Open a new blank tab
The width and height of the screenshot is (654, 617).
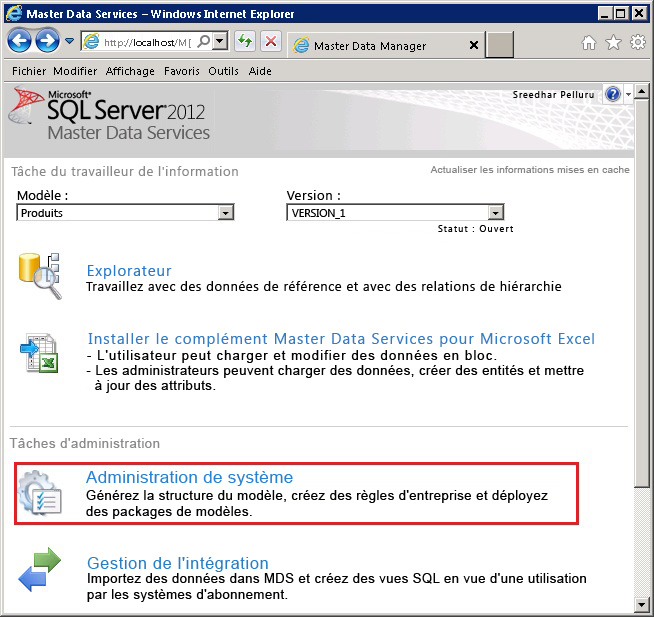click(x=500, y=45)
